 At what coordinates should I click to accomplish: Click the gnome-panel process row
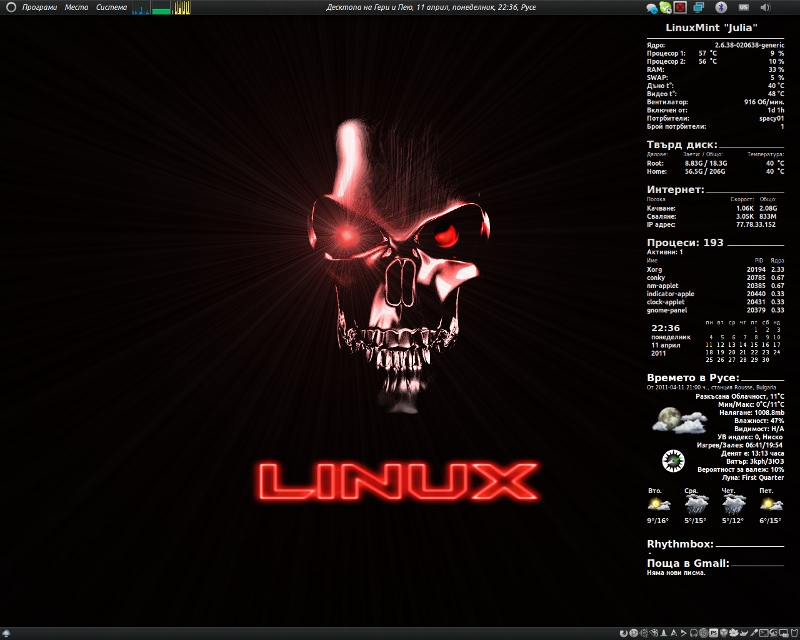click(715, 310)
